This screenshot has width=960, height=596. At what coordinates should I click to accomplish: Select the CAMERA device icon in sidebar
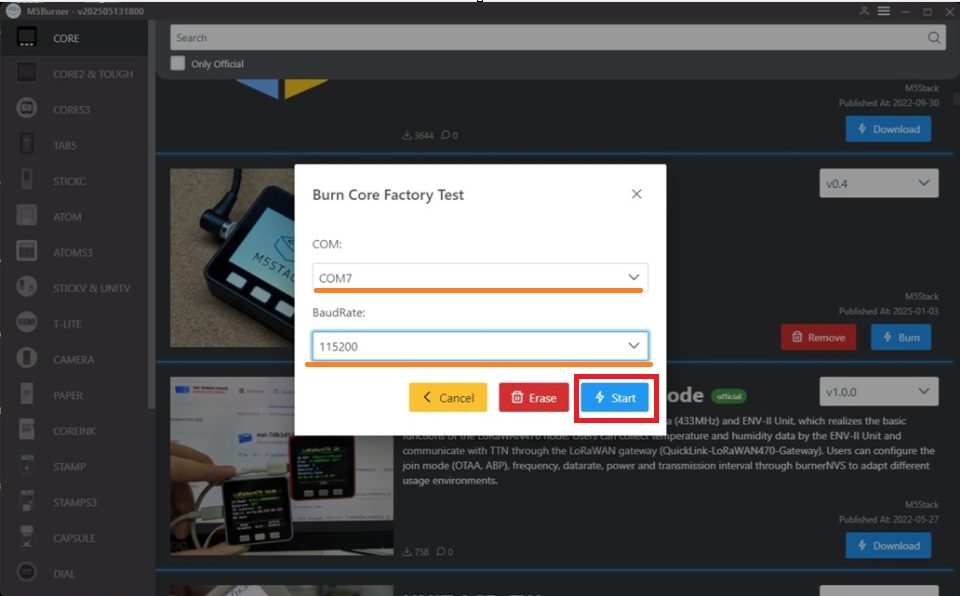point(27,359)
